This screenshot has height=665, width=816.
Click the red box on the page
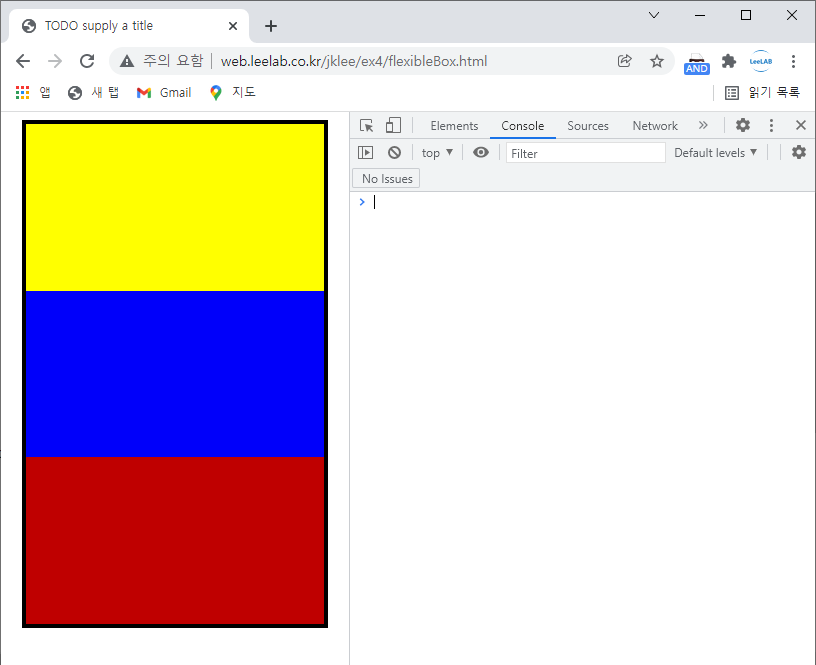175,540
